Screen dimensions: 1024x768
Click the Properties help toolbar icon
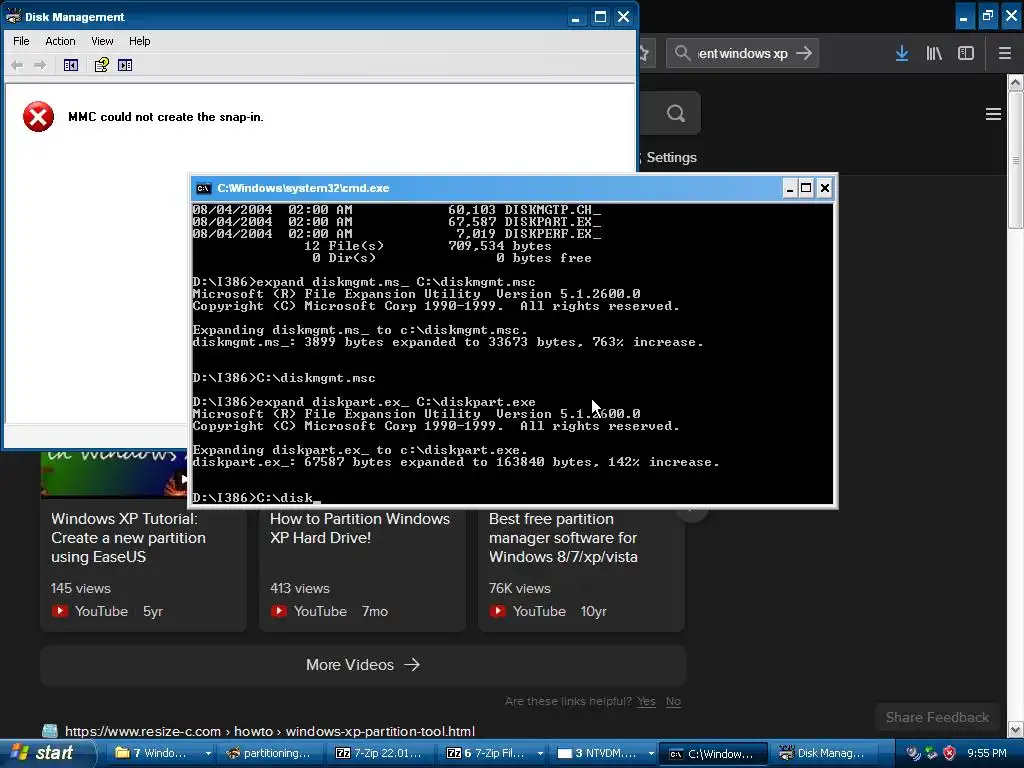101,65
